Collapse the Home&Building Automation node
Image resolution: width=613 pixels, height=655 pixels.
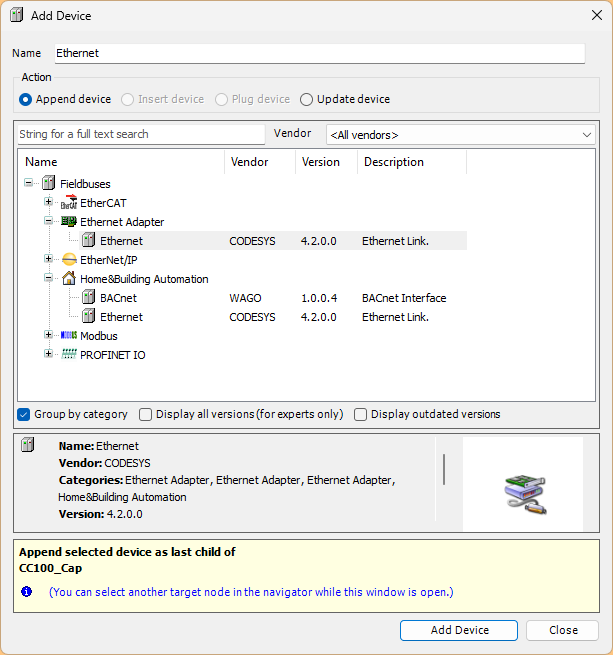pos(48,278)
